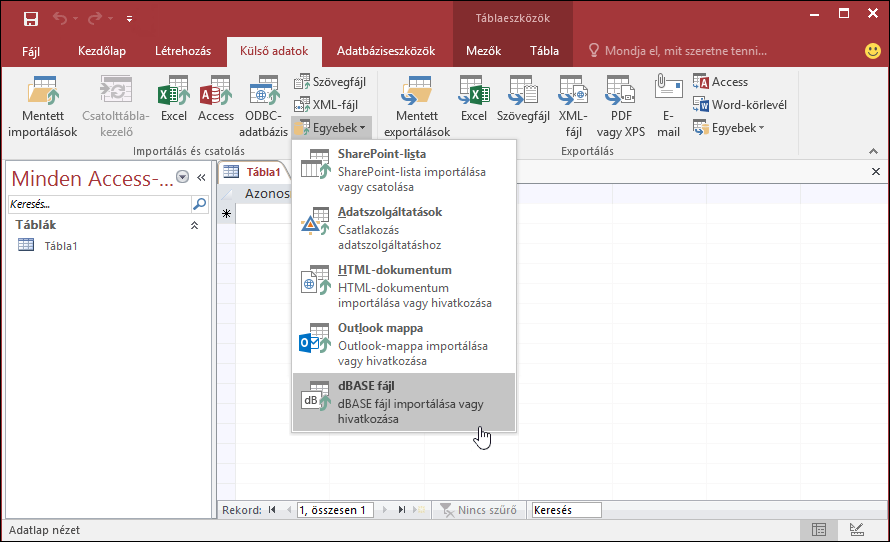This screenshot has width=890, height=542.
Task: Click the record Keresés search box
Action: 566,510
